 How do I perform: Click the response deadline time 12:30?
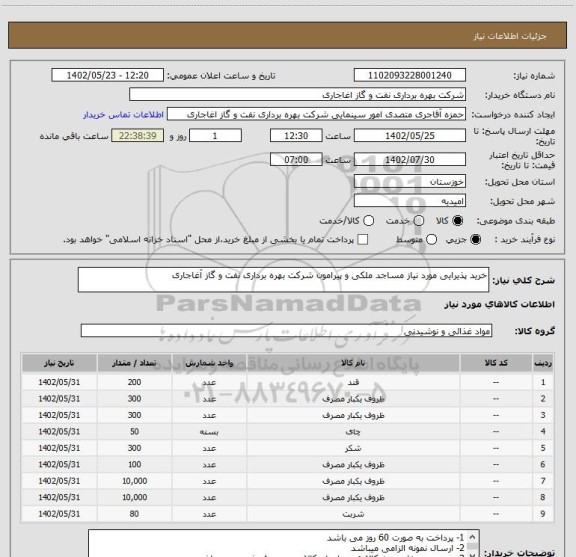296,136
